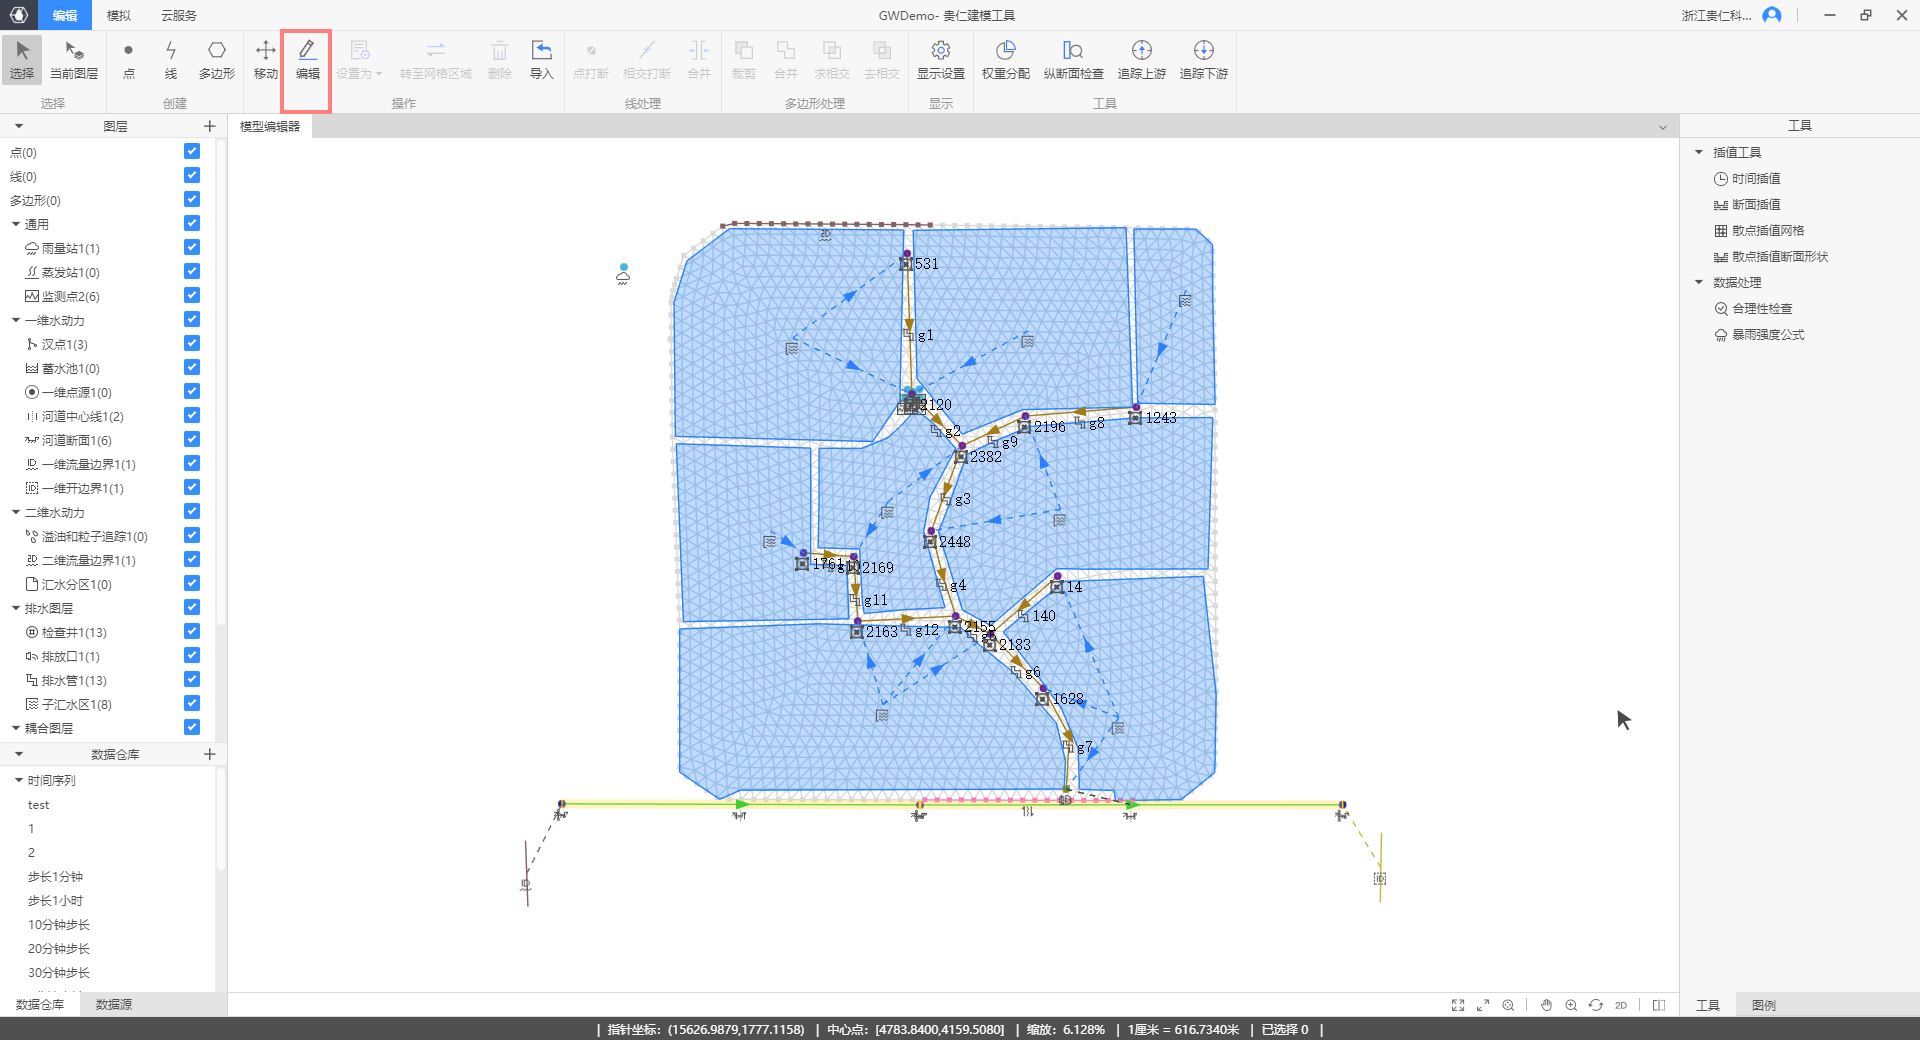Switch to the 模拟 ribbon tab

click(119, 15)
